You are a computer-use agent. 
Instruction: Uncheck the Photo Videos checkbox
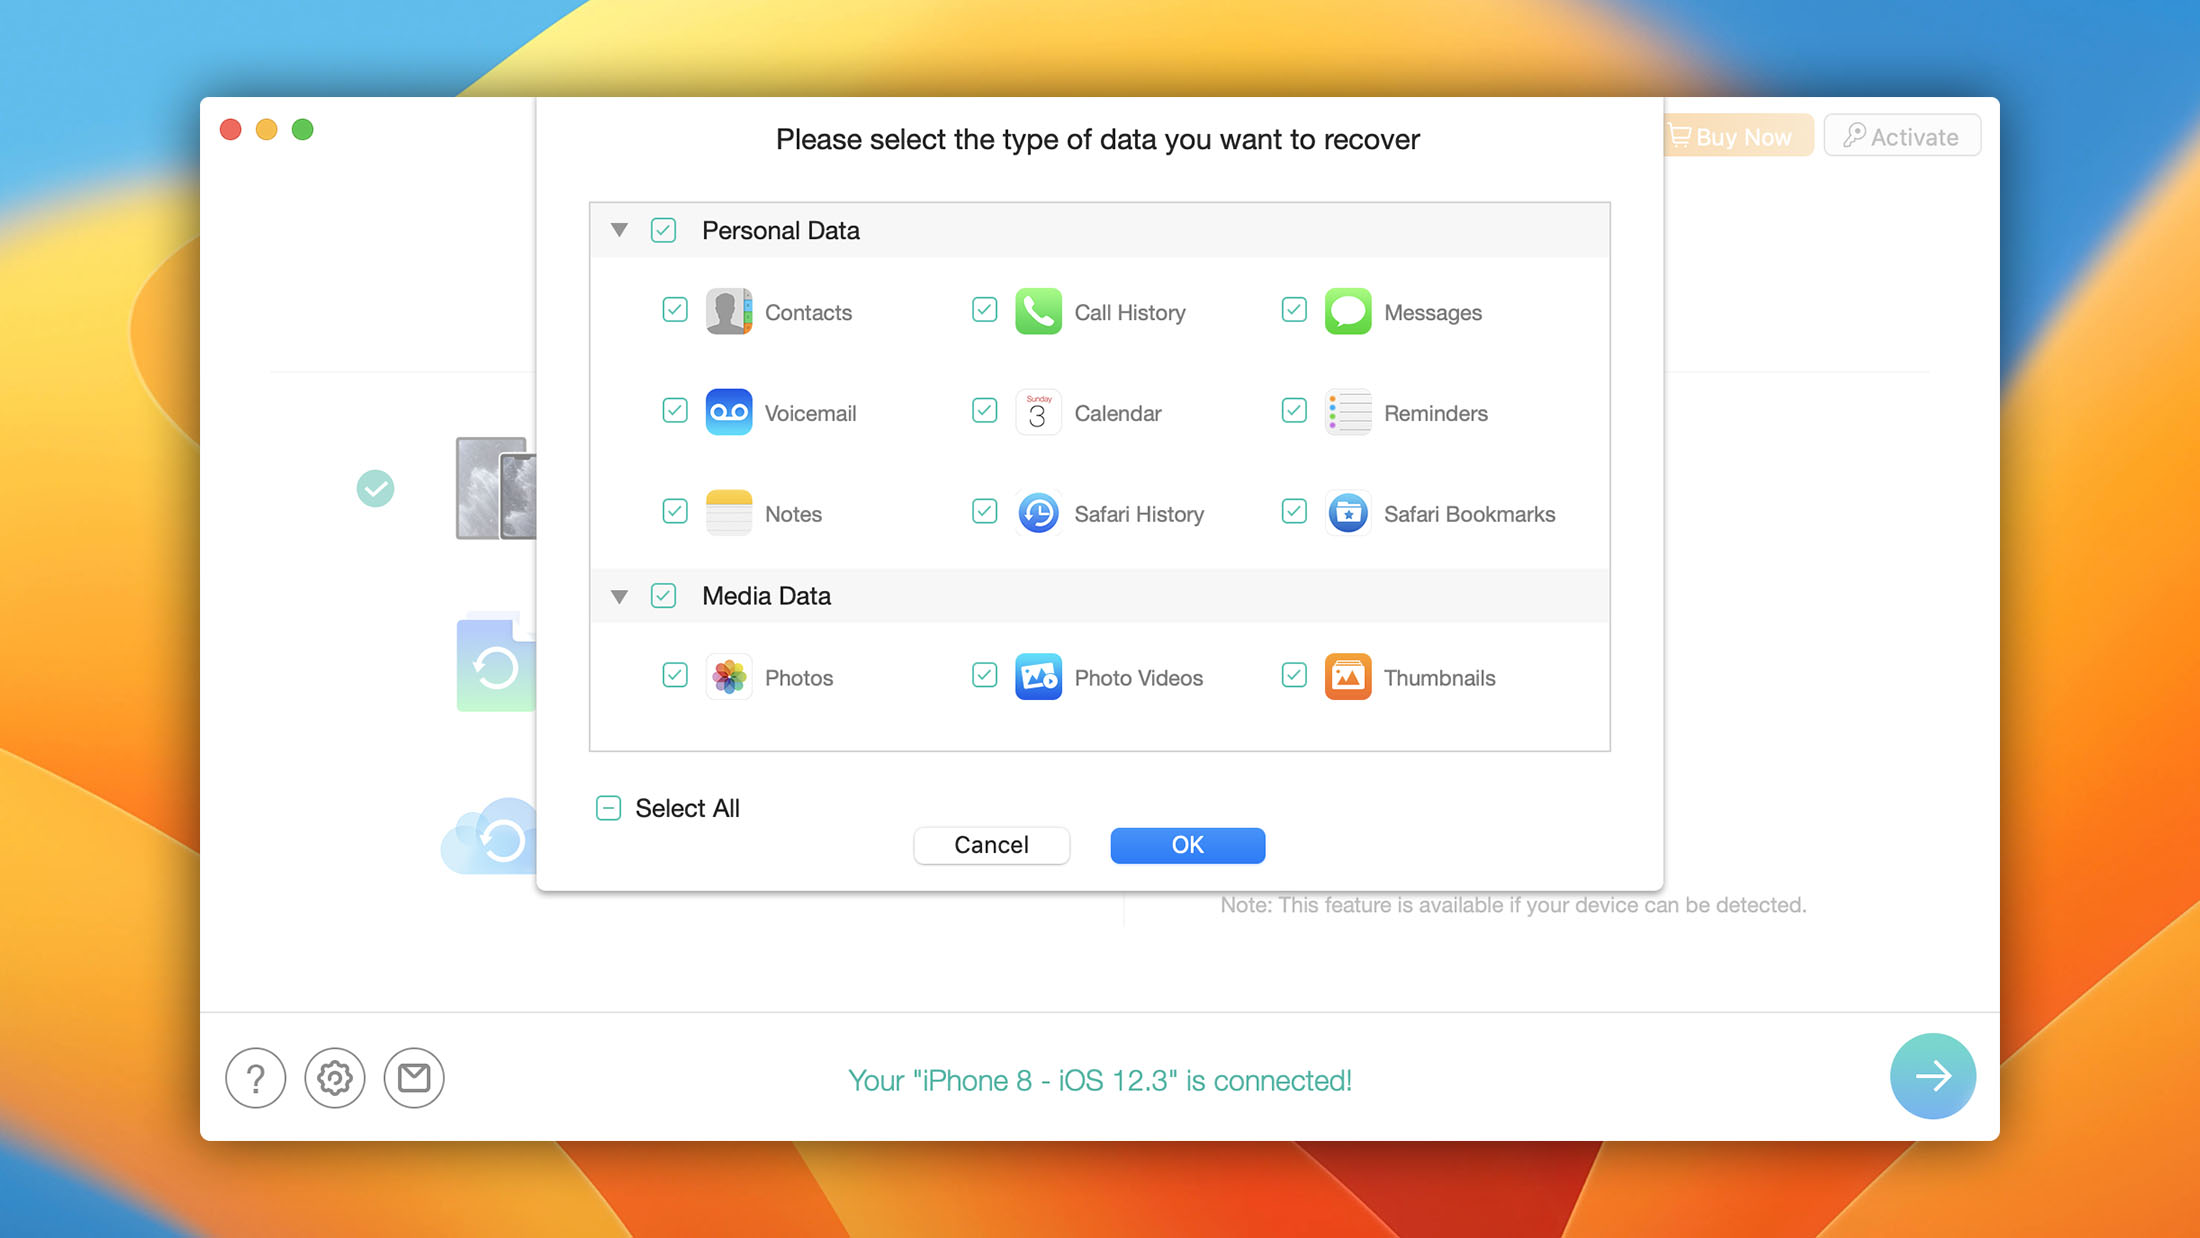[985, 675]
